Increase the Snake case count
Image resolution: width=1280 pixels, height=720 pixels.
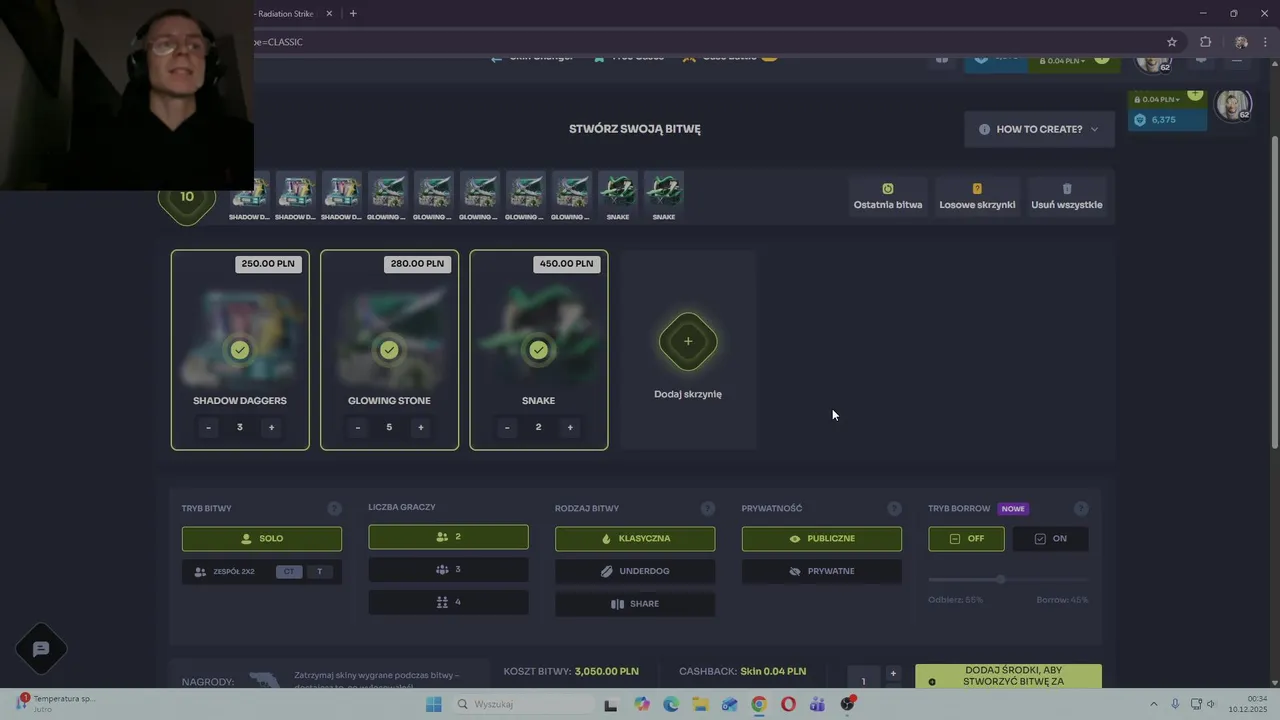(x=570, y=427)
